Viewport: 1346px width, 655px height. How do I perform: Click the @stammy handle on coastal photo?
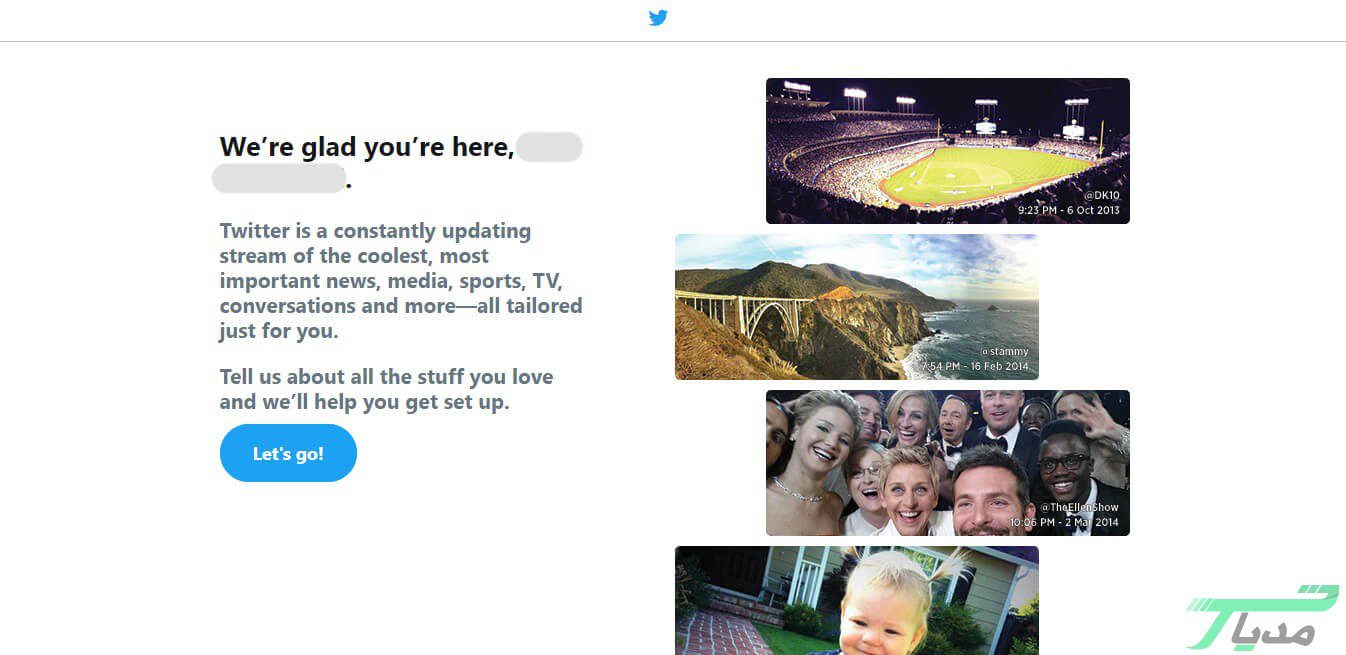(x=1004, y=352)
